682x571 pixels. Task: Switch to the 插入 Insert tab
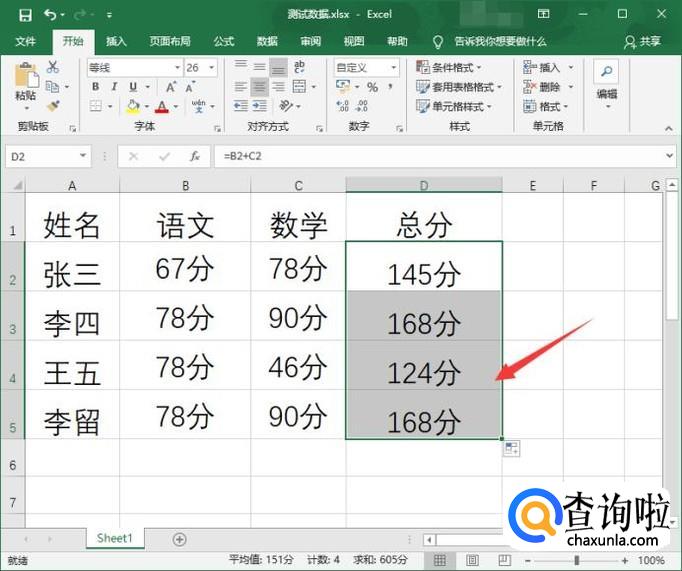tap(116, 41)
